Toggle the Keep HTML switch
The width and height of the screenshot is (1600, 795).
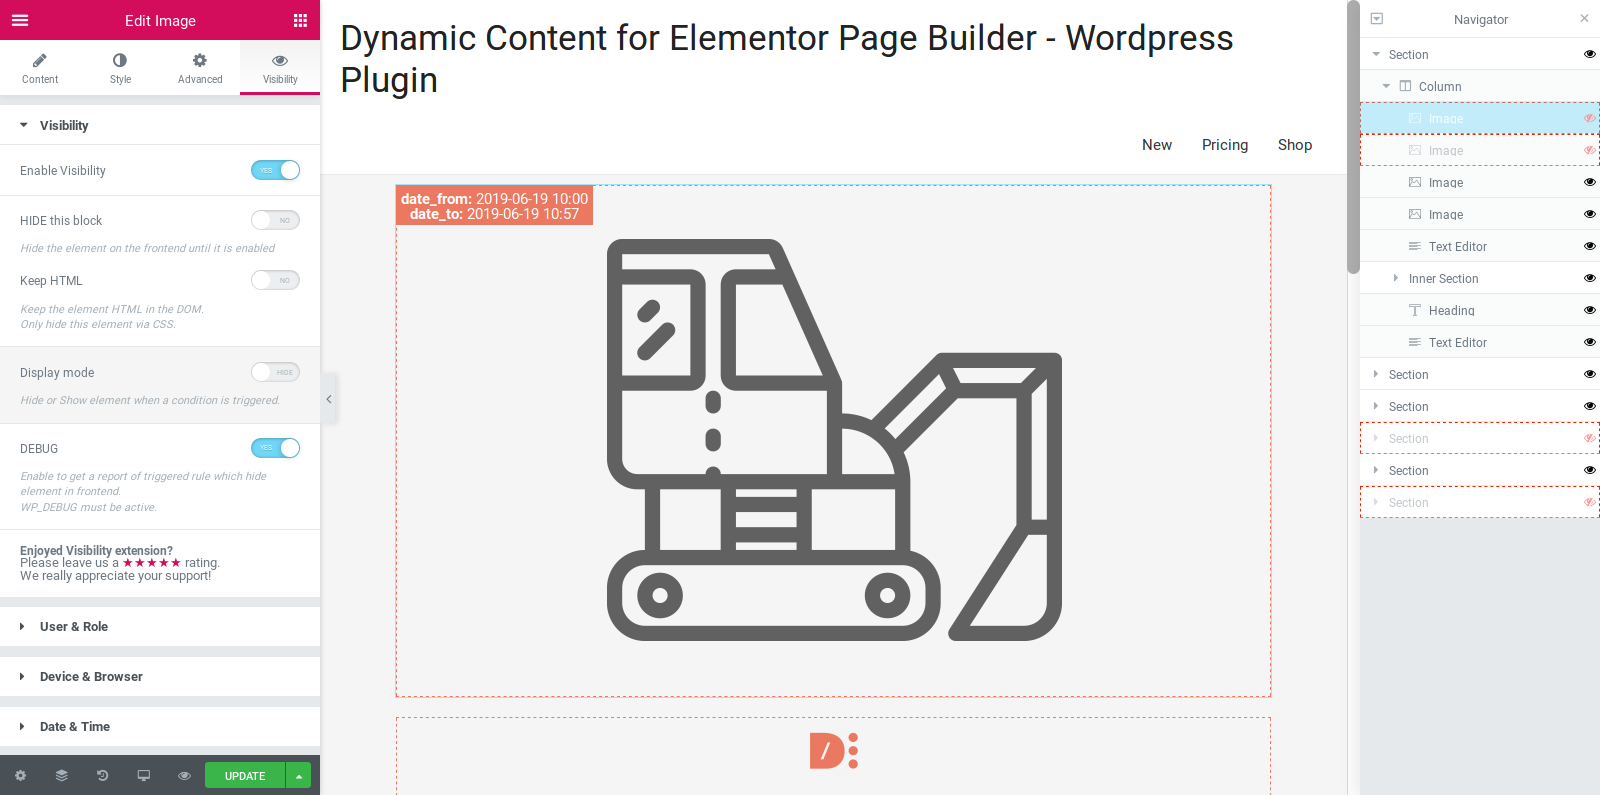pyautogui.click(x=275, y=280)
